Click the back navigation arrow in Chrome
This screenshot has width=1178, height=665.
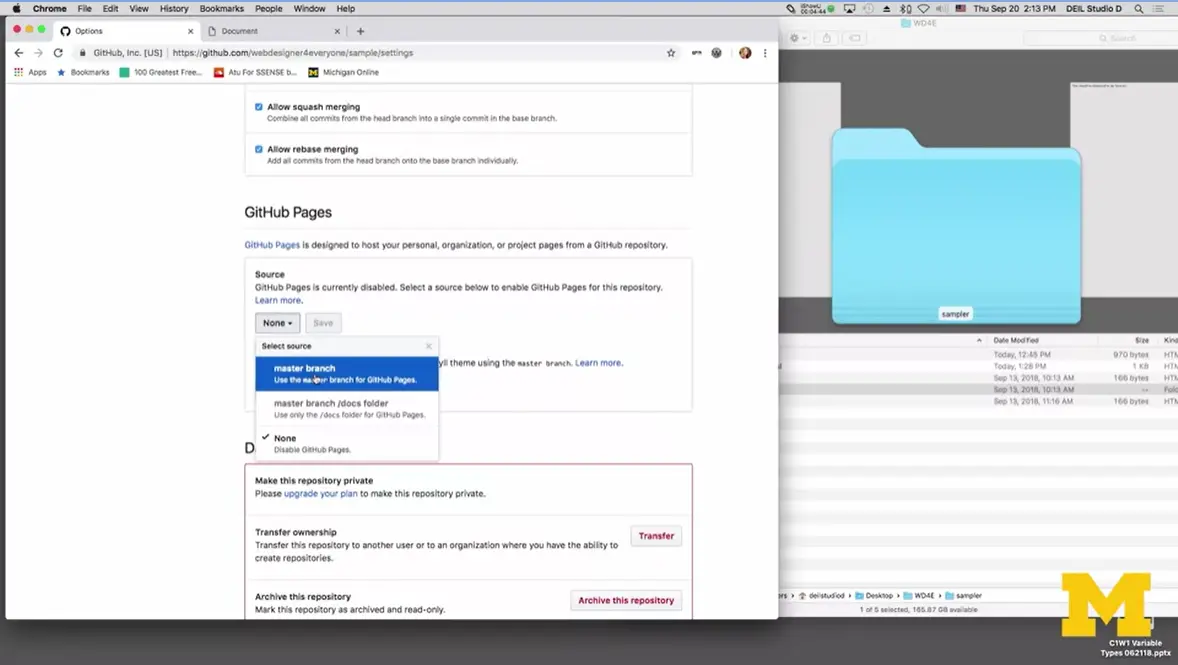pos(18,52)
